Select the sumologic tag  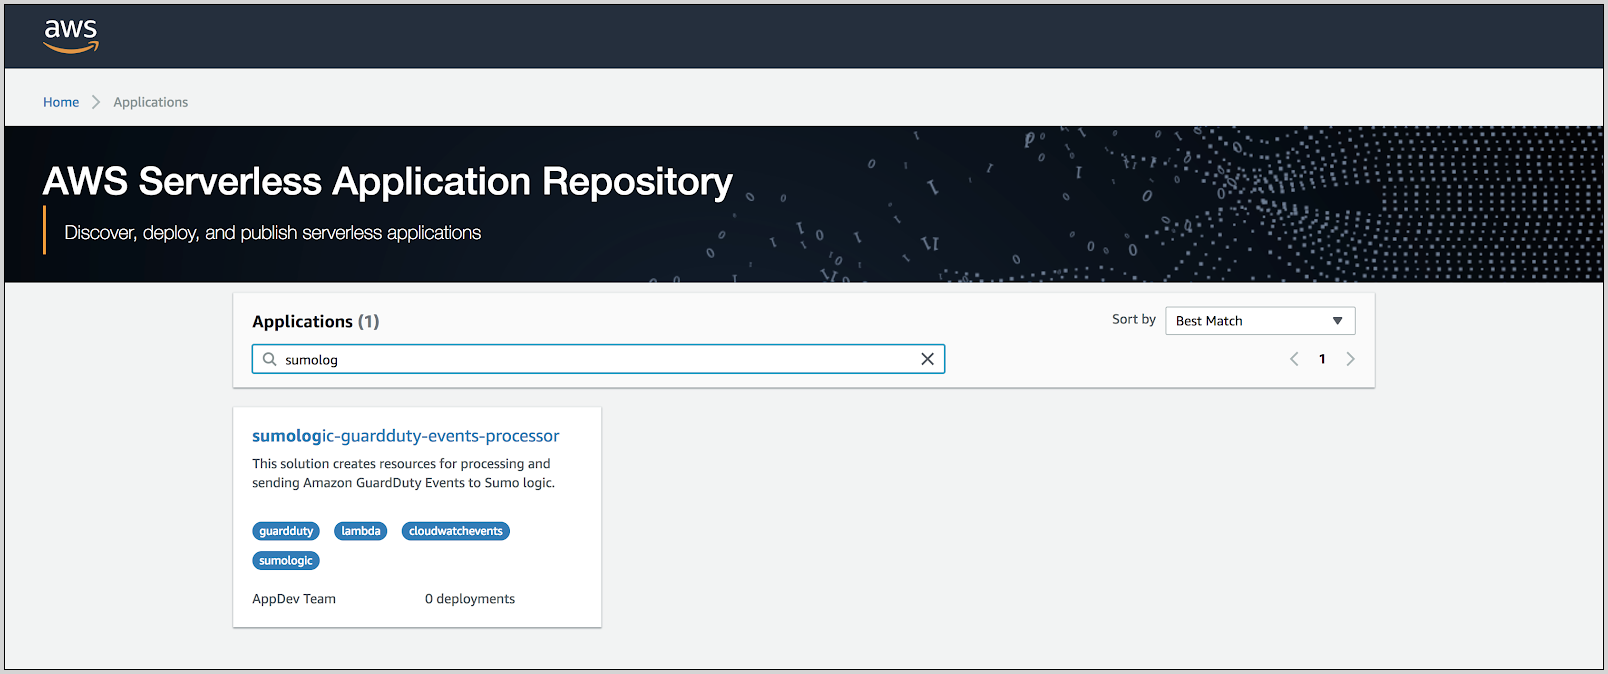pyautogui.click(x=286, y=561)
